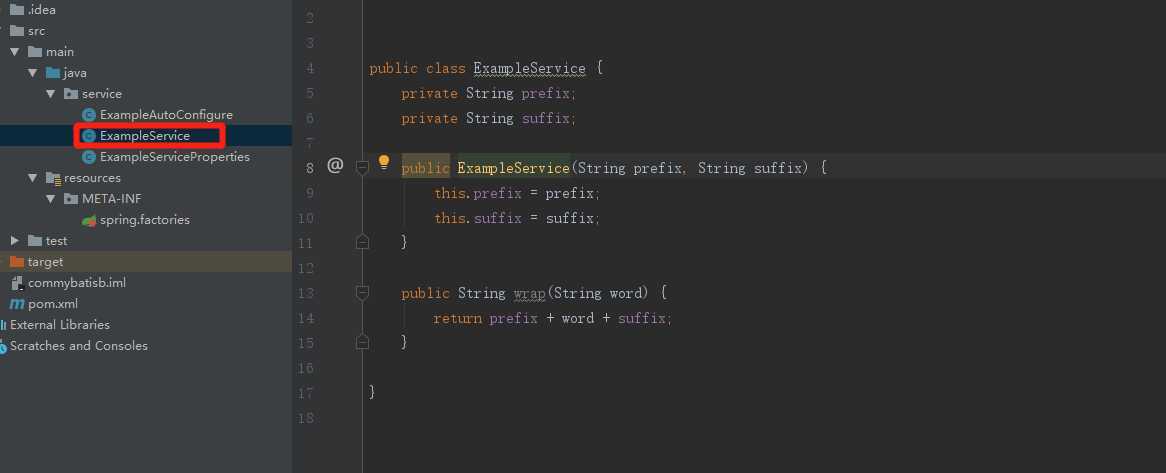
Task: Select External Libraries node
Action: point(60,325)
